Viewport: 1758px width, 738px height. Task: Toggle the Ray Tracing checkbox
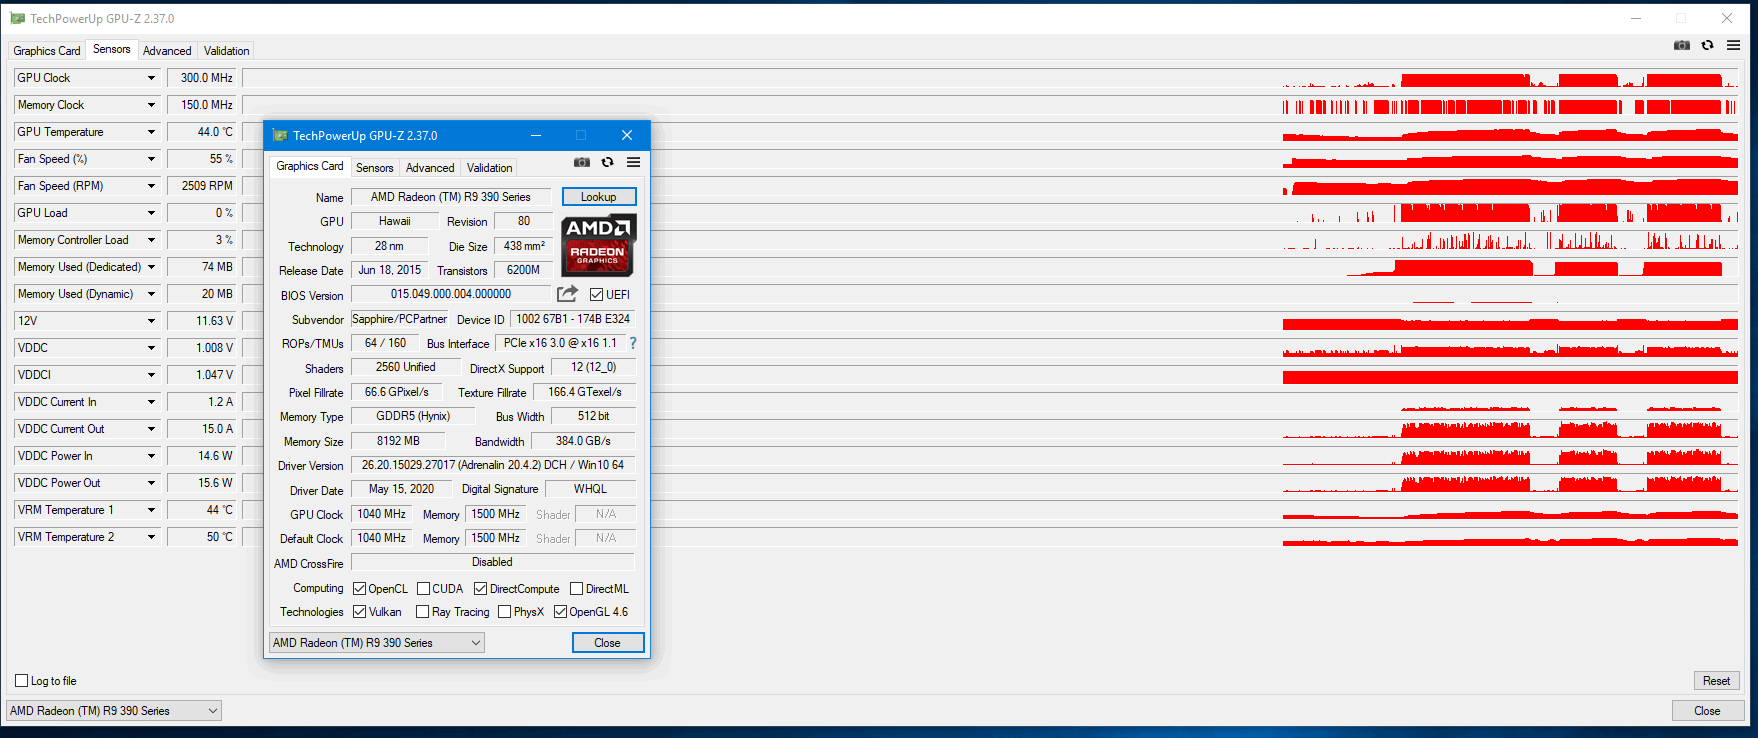click(422, 612)
